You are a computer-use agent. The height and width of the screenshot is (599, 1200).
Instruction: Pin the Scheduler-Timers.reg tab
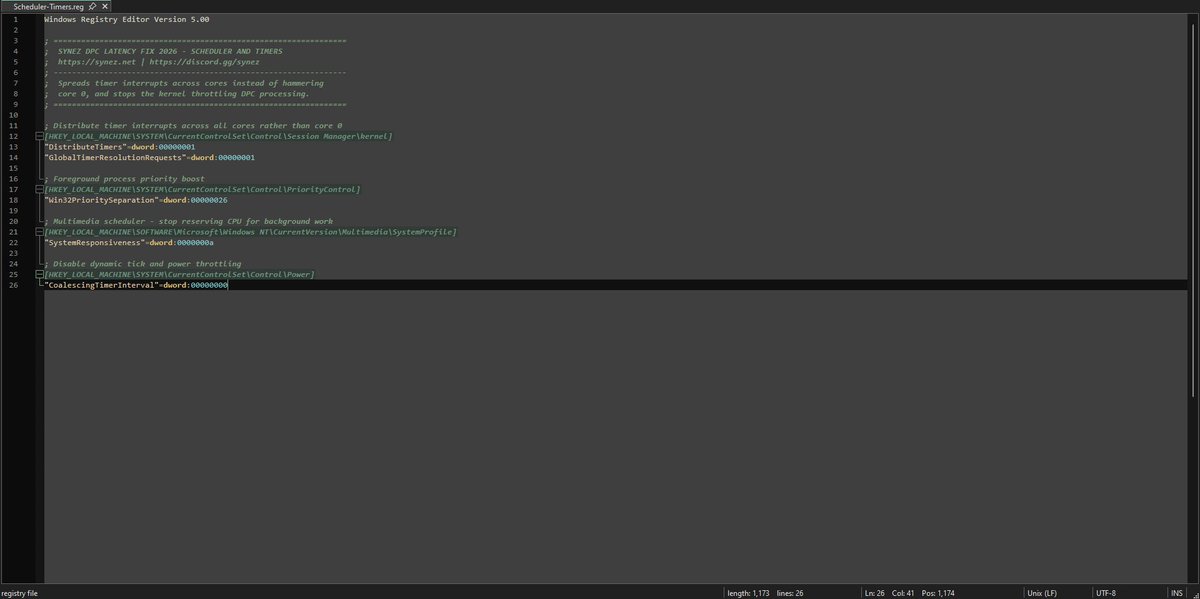click(x=92, y=6)
